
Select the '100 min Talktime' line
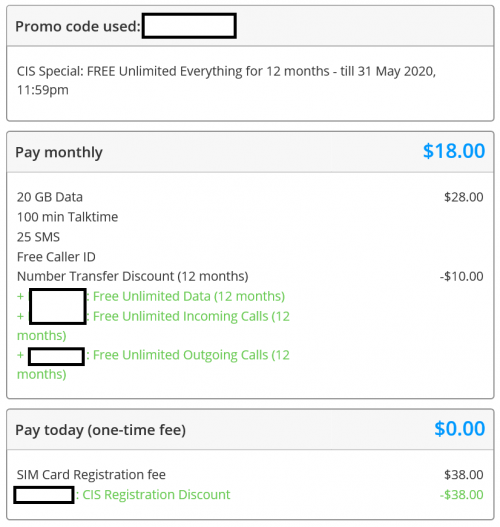click(x=68, y=217)
